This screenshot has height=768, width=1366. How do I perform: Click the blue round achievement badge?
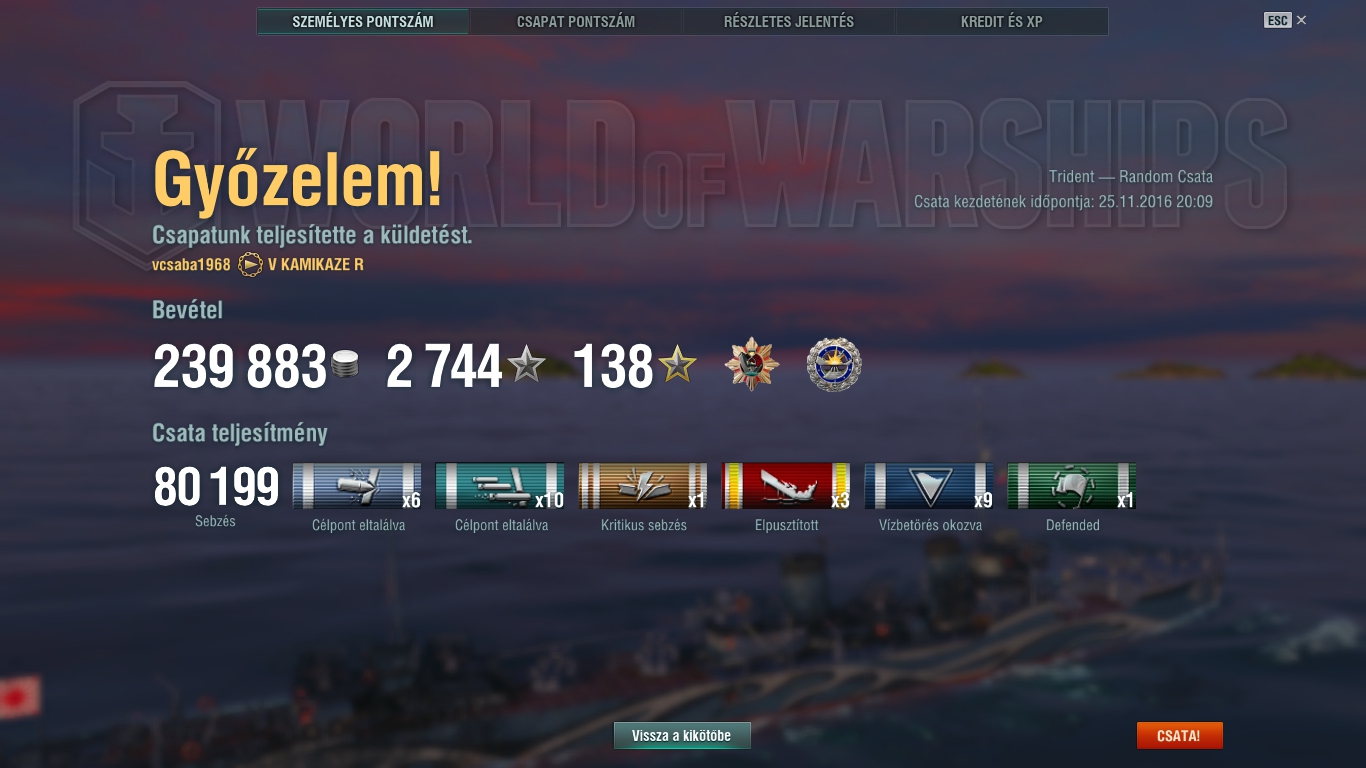[x=834, y=365]
